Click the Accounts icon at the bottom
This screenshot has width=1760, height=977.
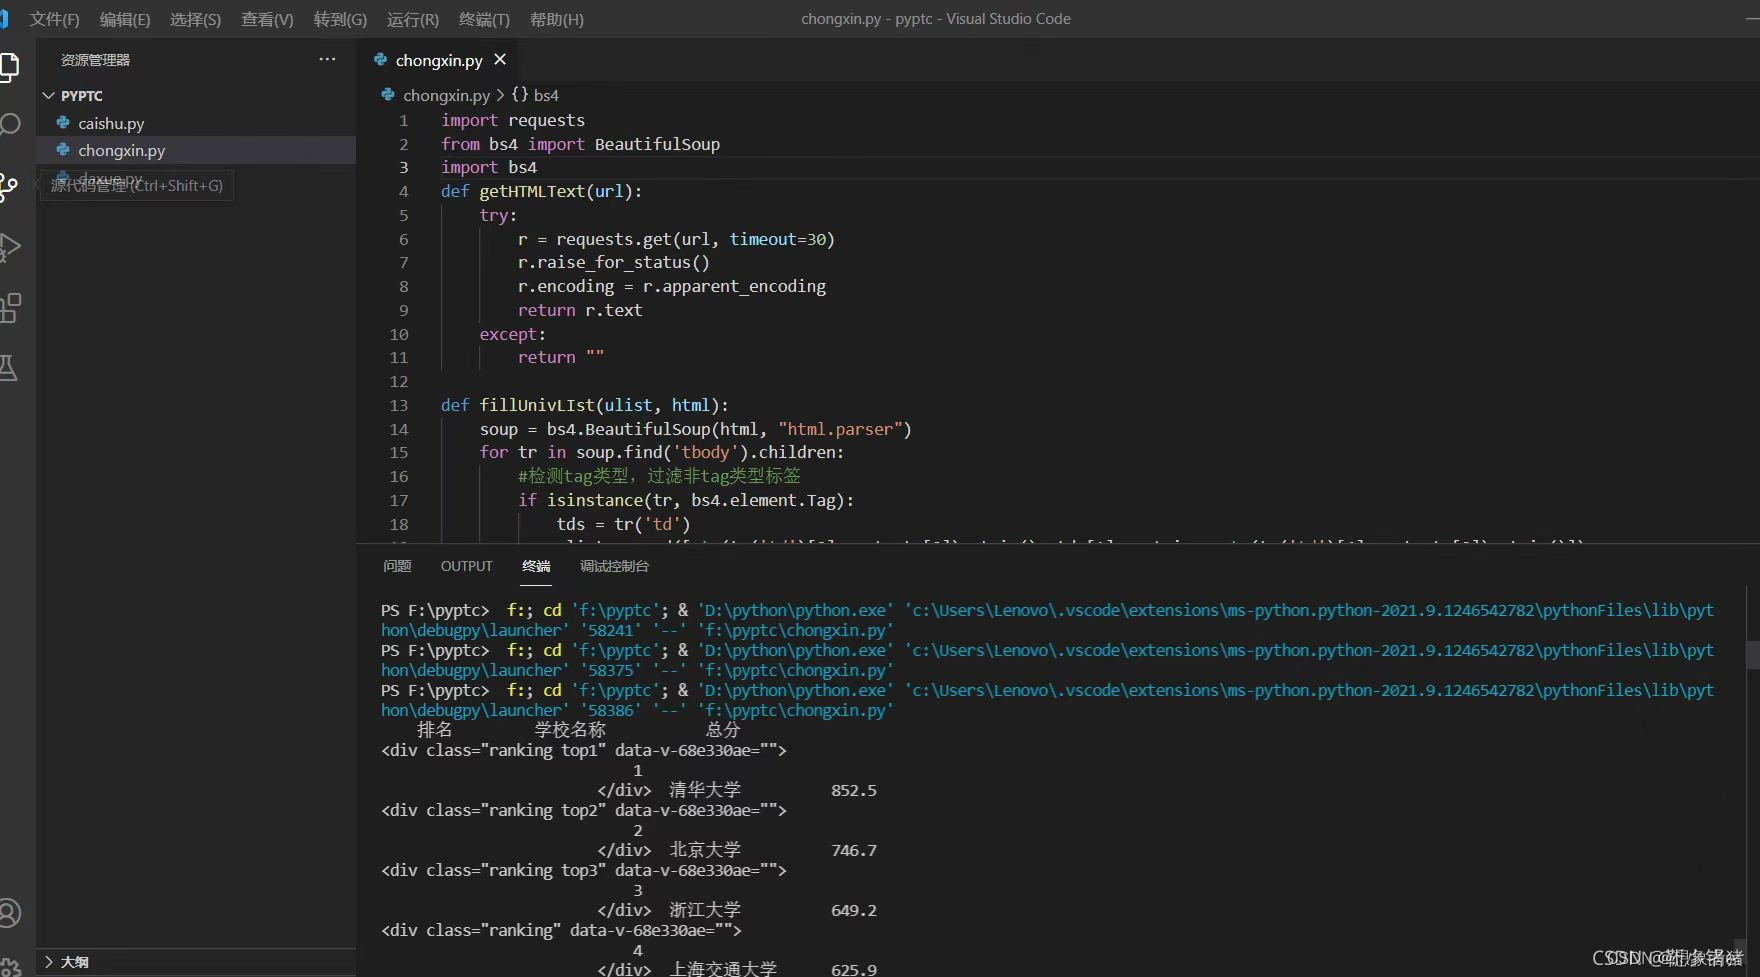10,912
